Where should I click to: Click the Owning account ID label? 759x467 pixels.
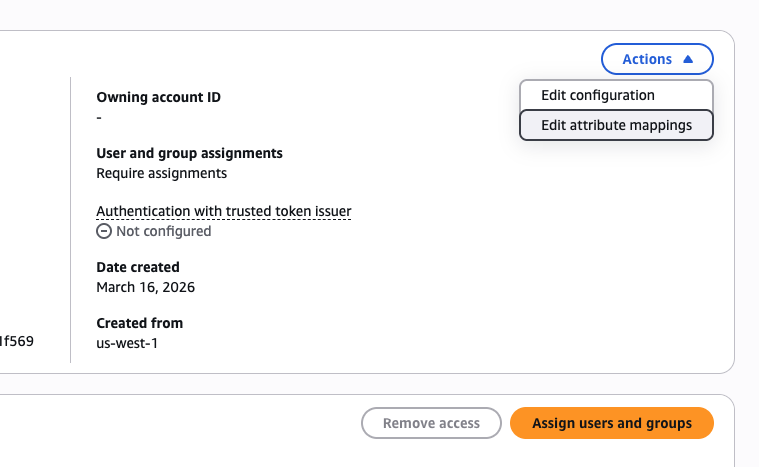[x=158, y=97]
